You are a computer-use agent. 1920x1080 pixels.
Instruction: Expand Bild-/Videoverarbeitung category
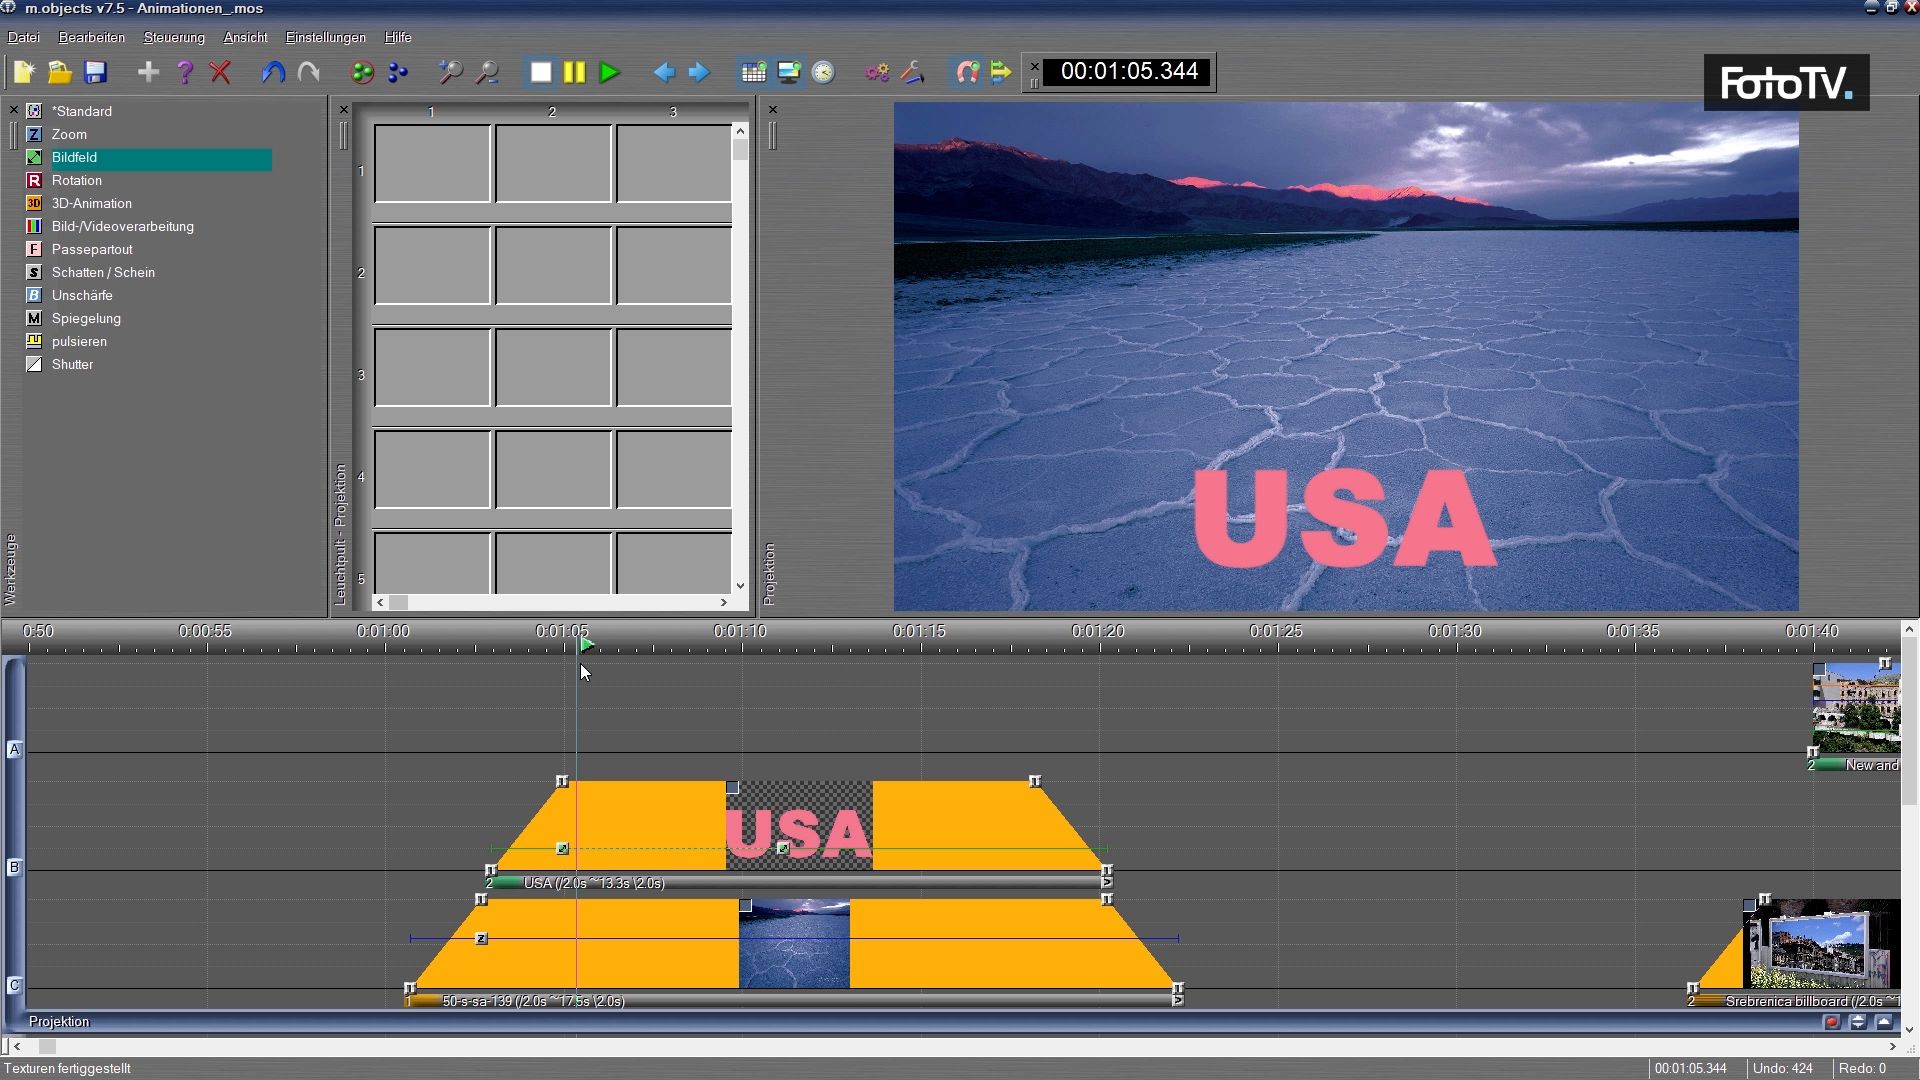point(123,225)
